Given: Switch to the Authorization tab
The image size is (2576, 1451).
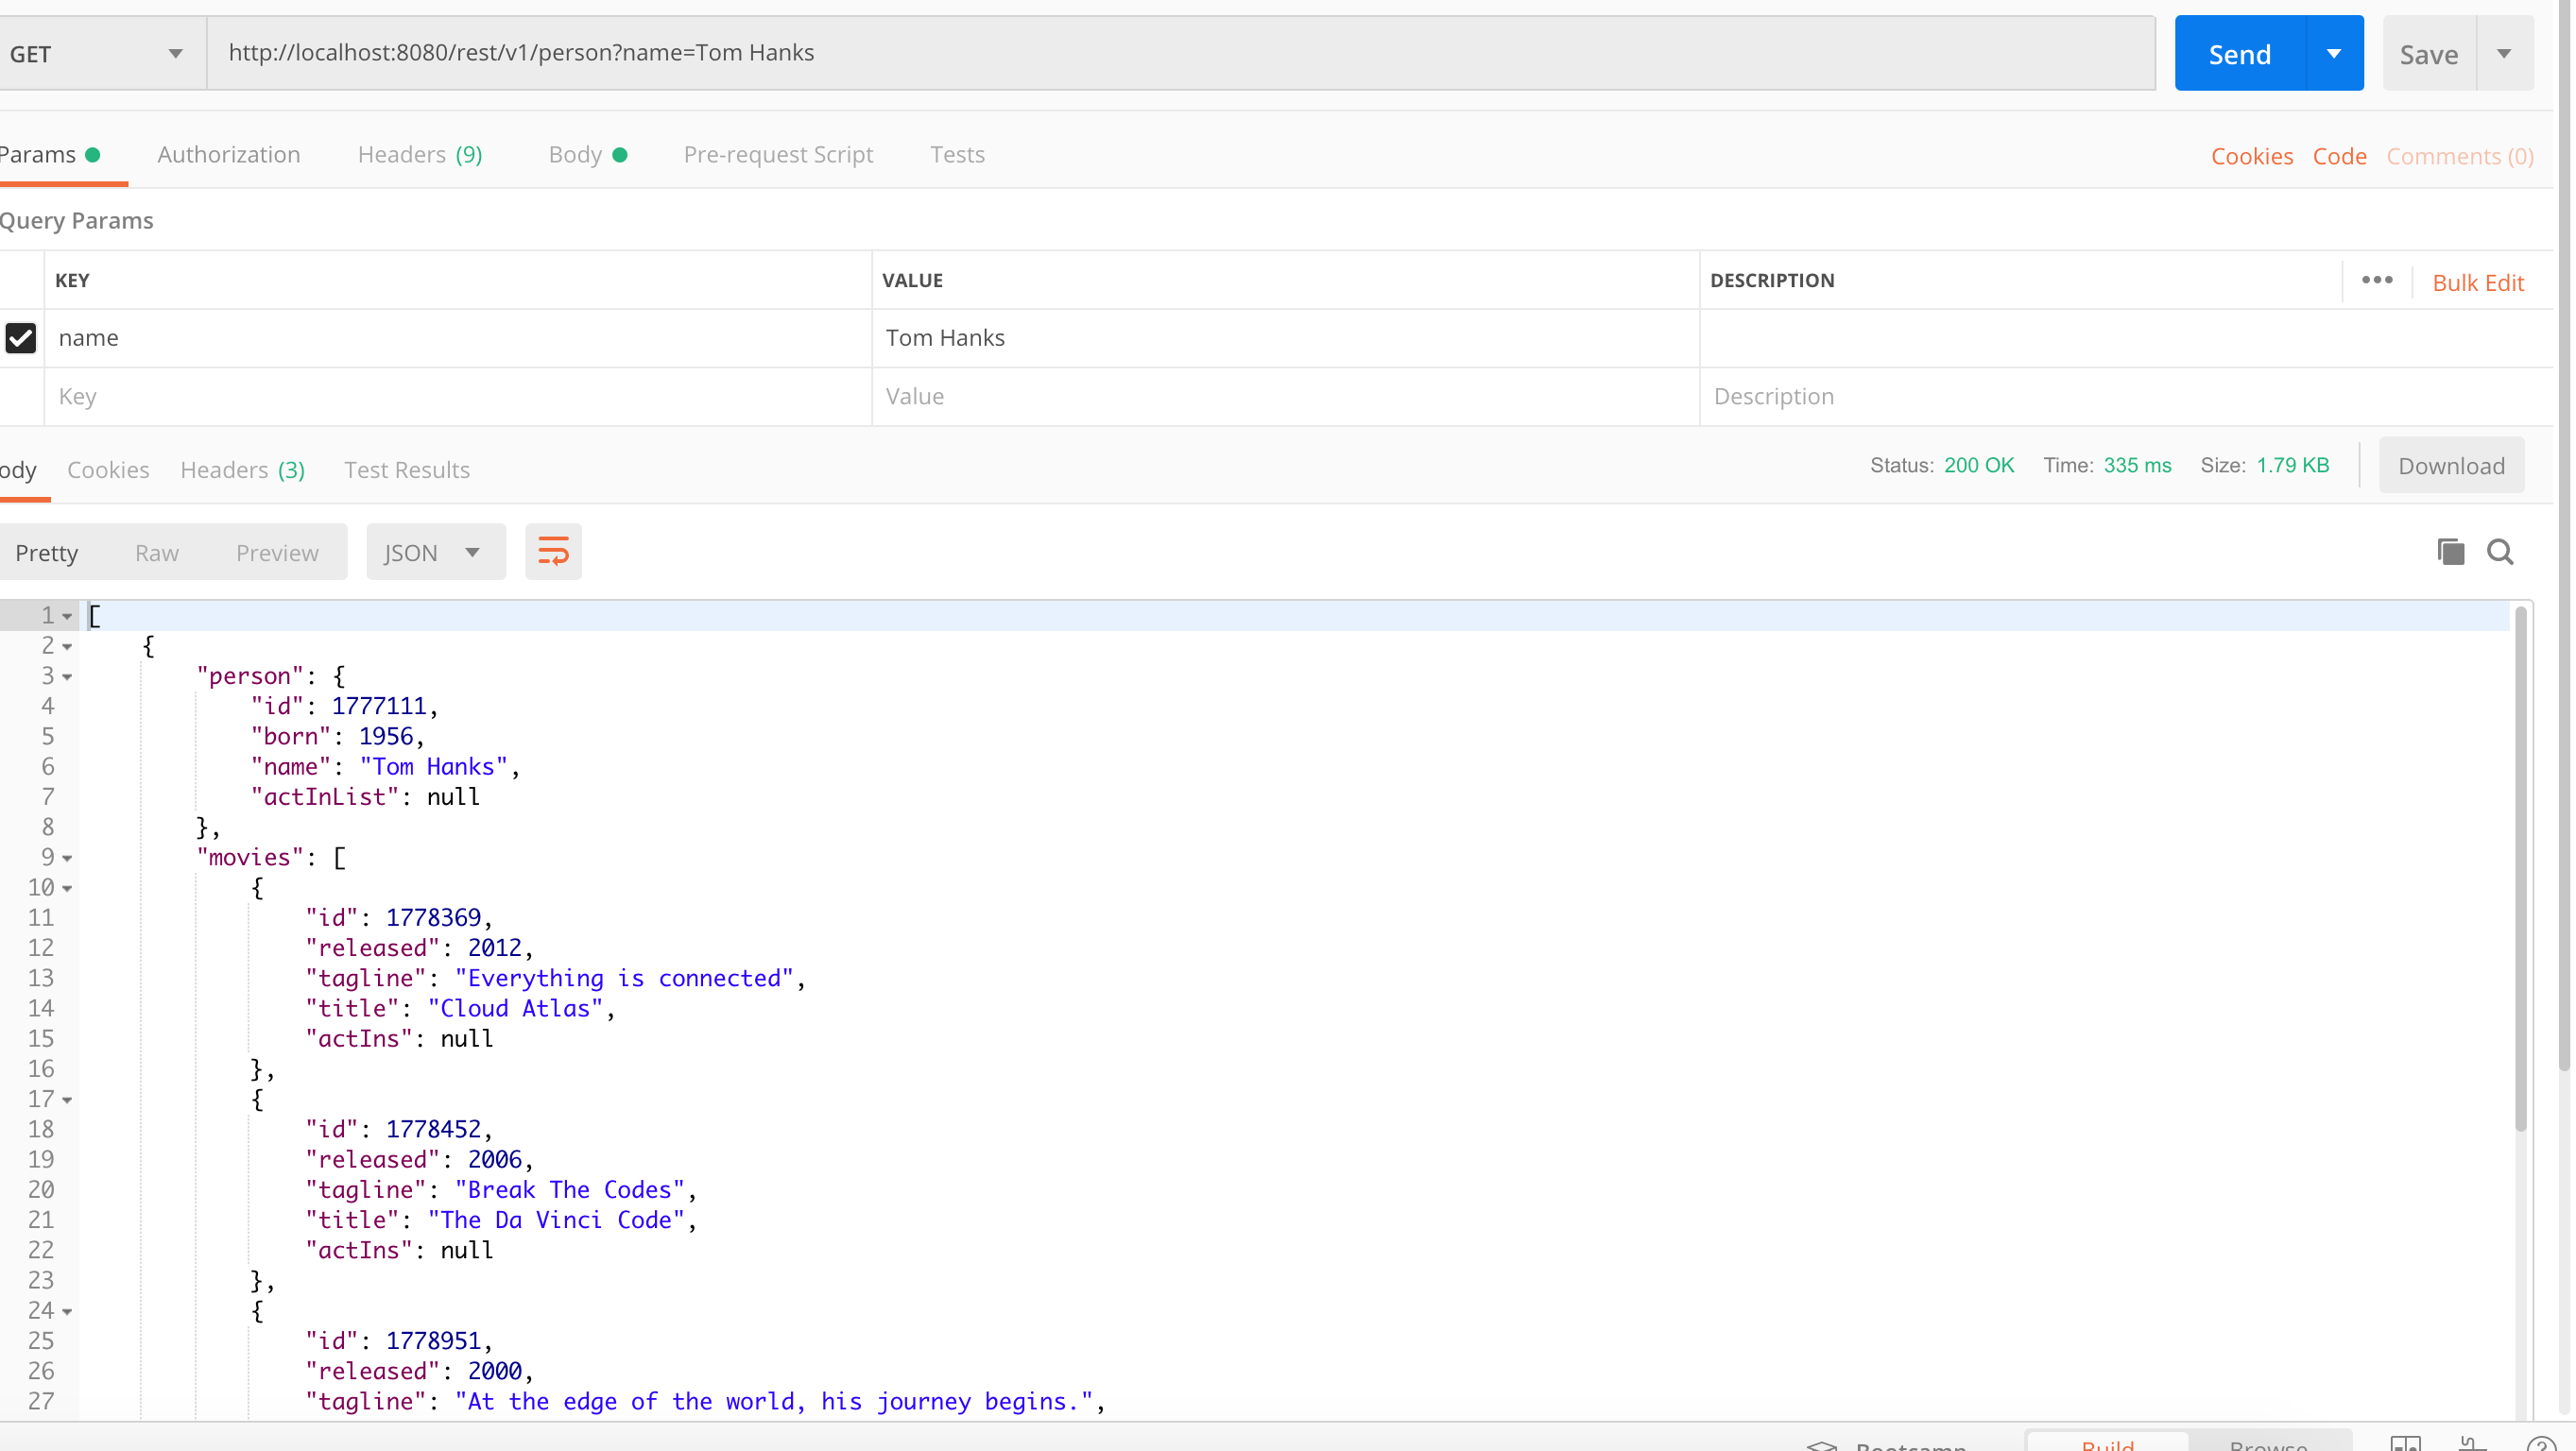Looking at the screenshot, I should [x=229, y=154].
